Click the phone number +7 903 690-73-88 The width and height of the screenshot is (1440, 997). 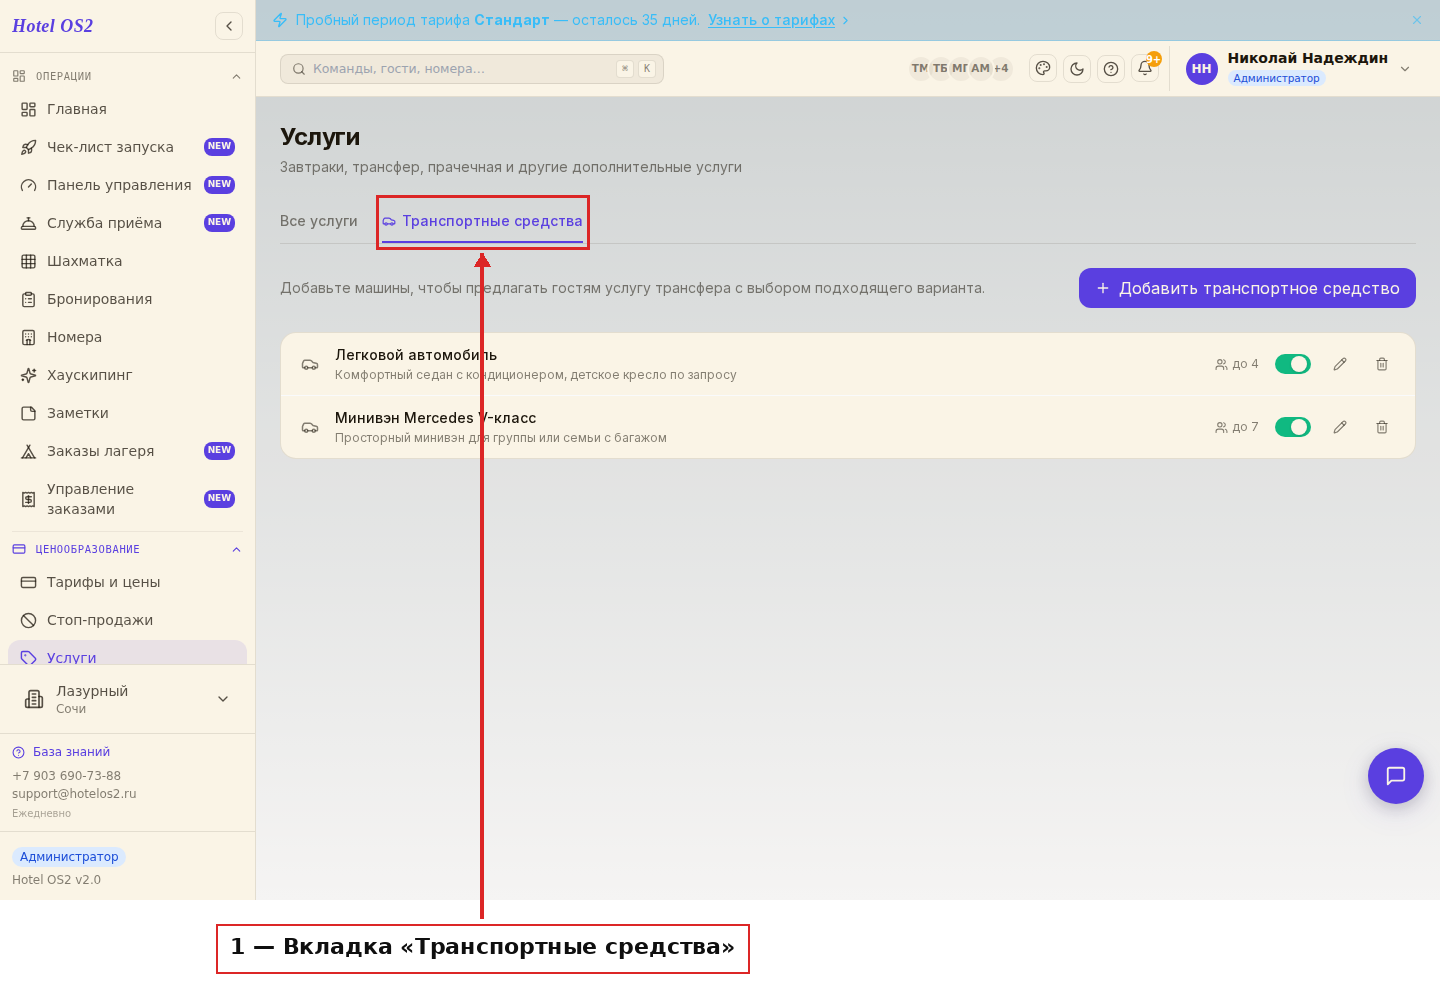[66, 776]
